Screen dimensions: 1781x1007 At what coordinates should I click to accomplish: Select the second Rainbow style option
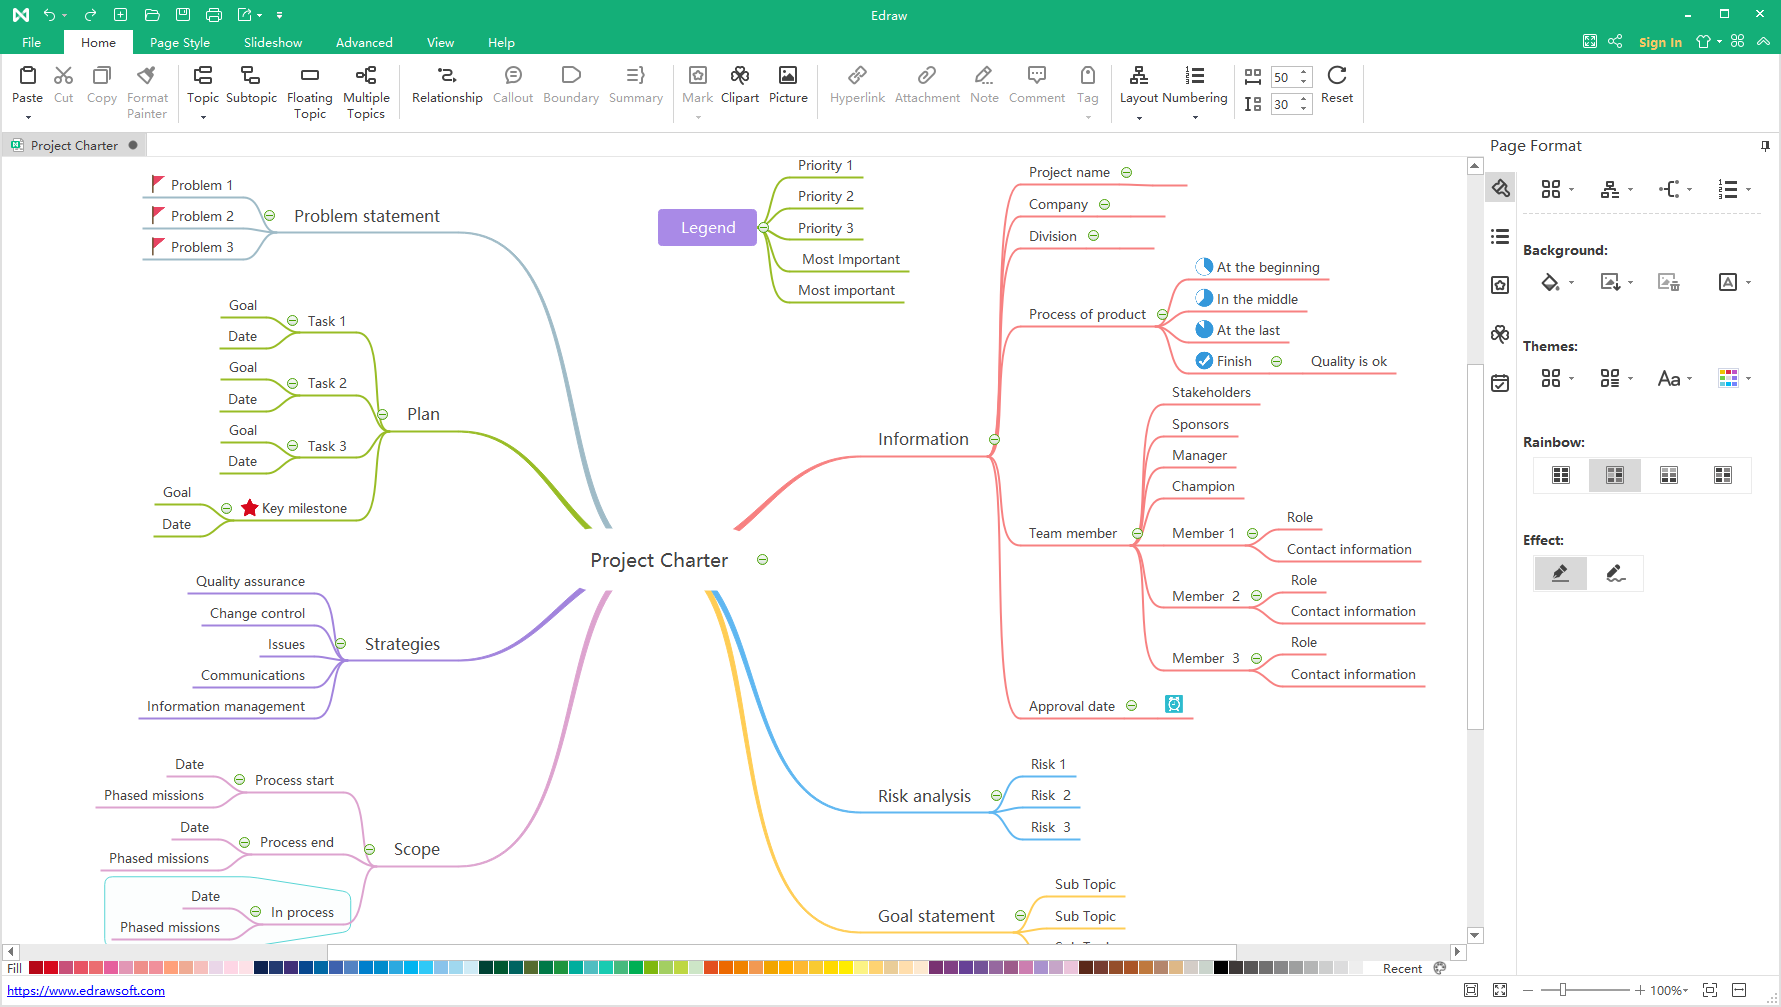[1614, 475]
